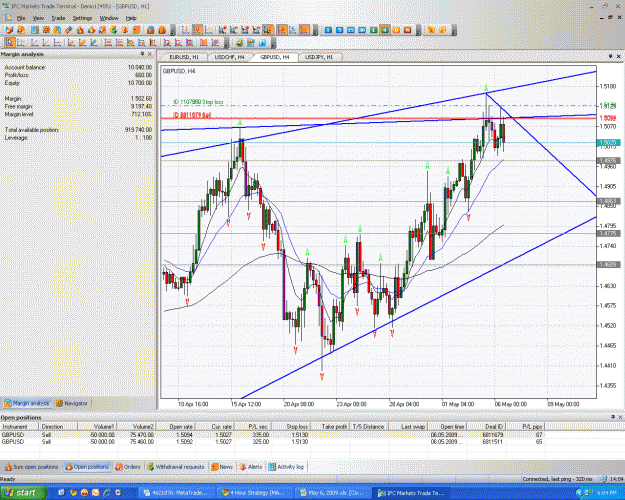Select GBPUSD position with deal ID 6811679
625x500 pixels.
coord(272,435)
